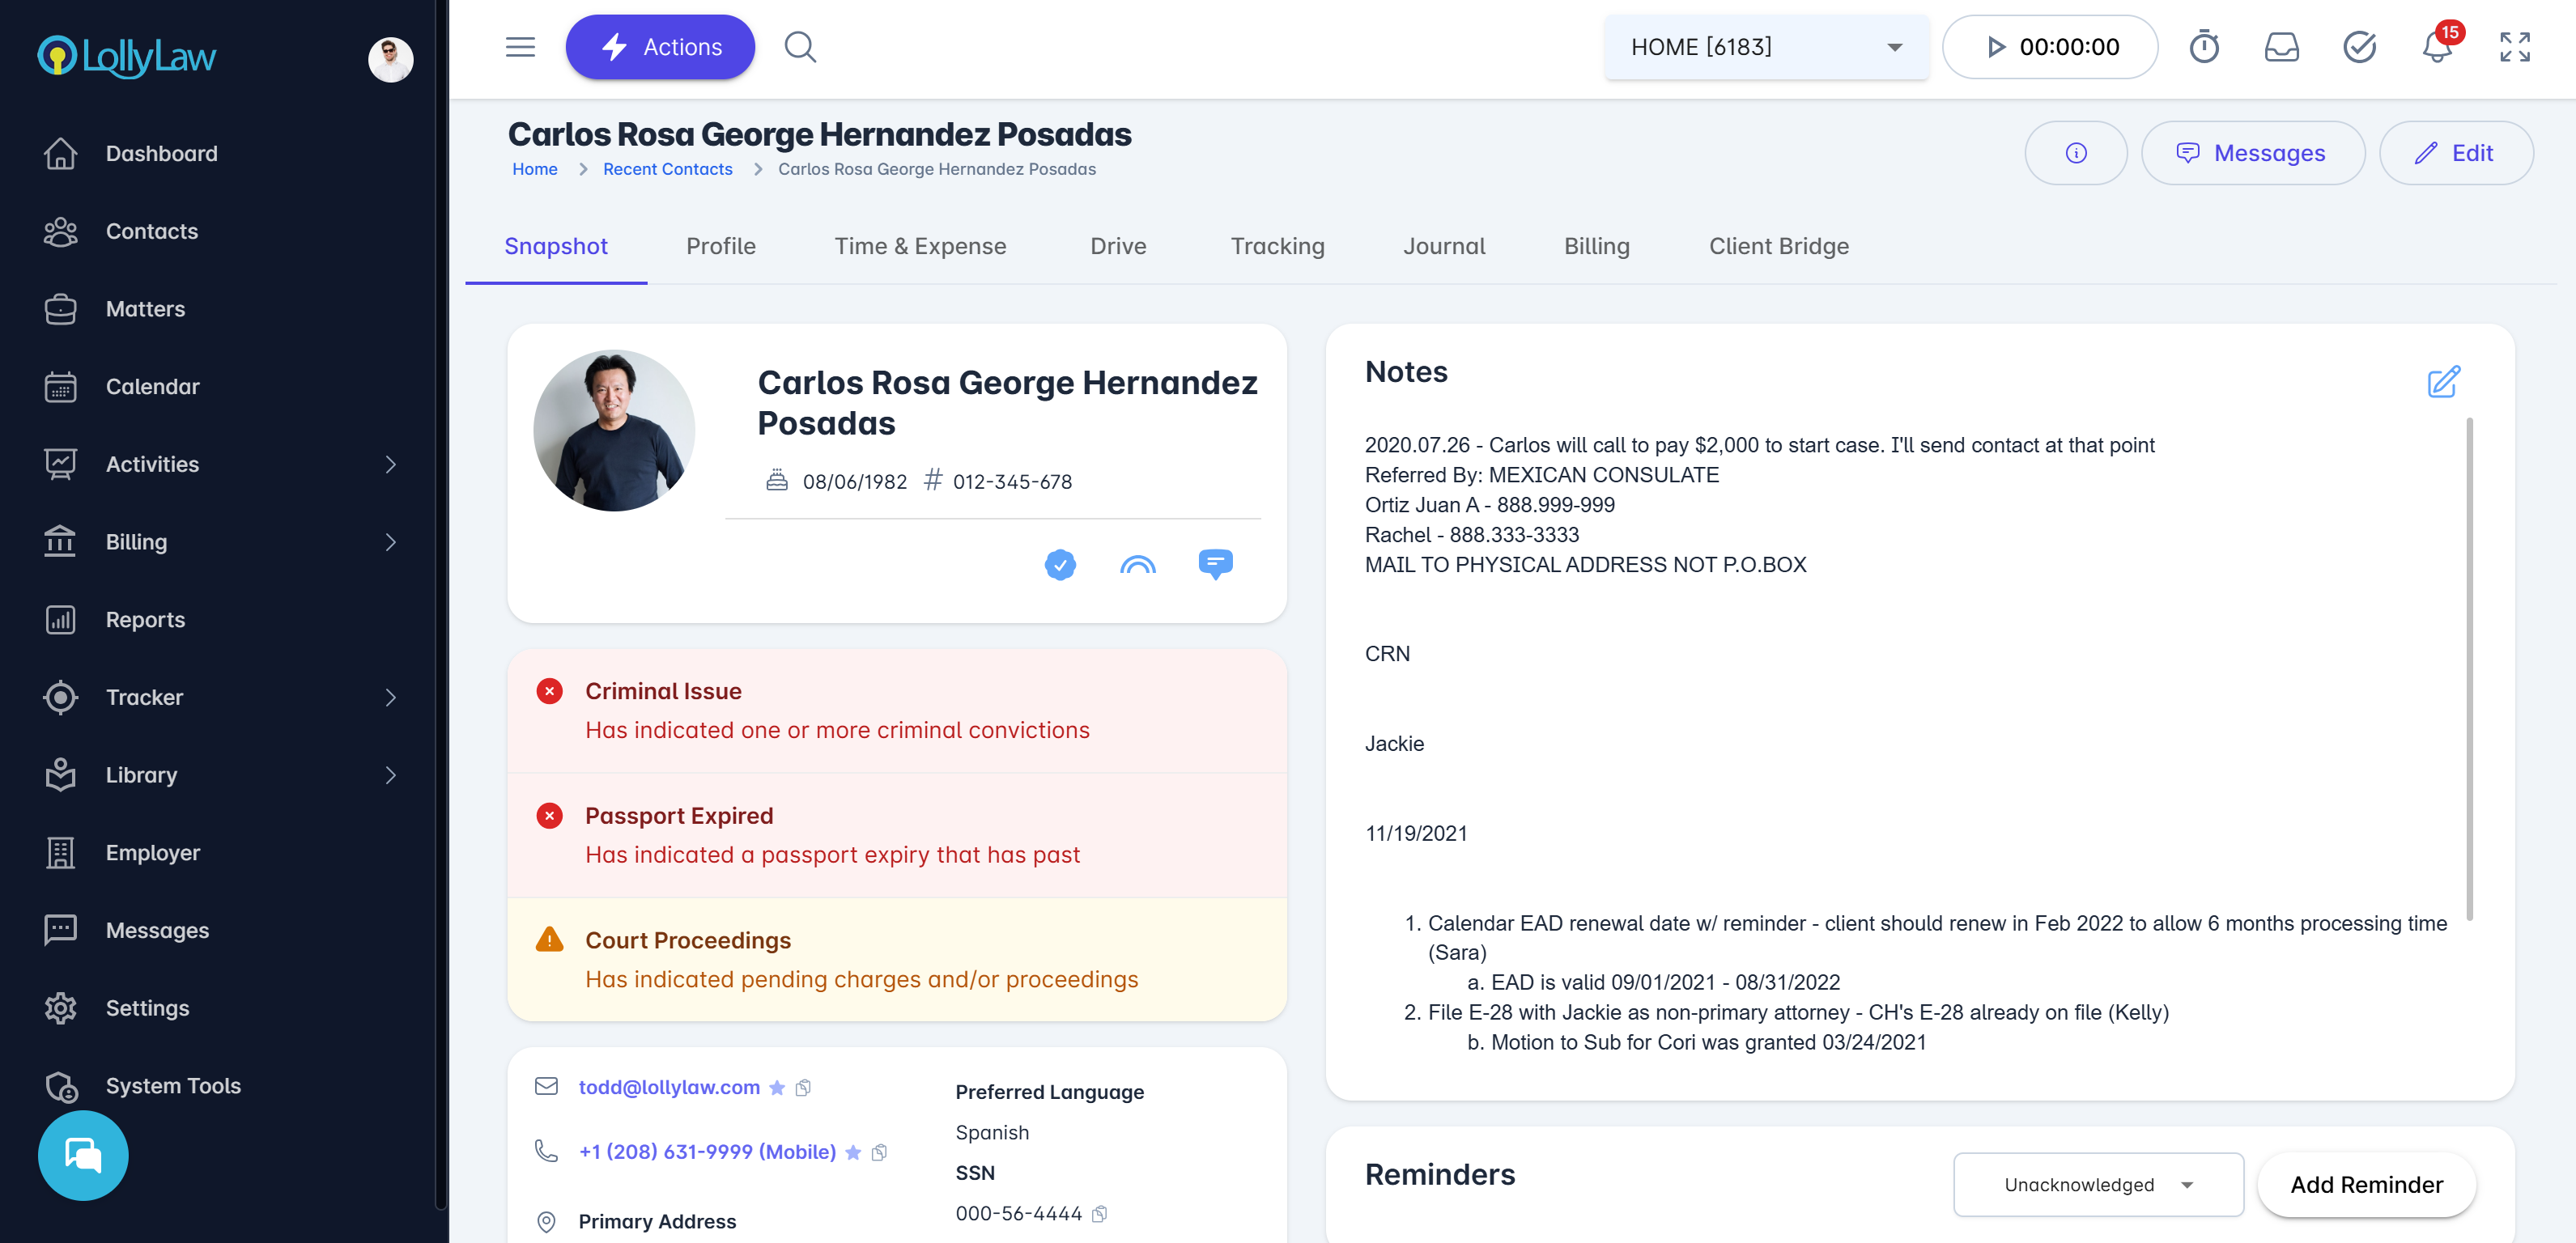Start the 00:00:00 timer play control
The height and width of the screenshot is (1243, 2576).
tap(1995, 47)
